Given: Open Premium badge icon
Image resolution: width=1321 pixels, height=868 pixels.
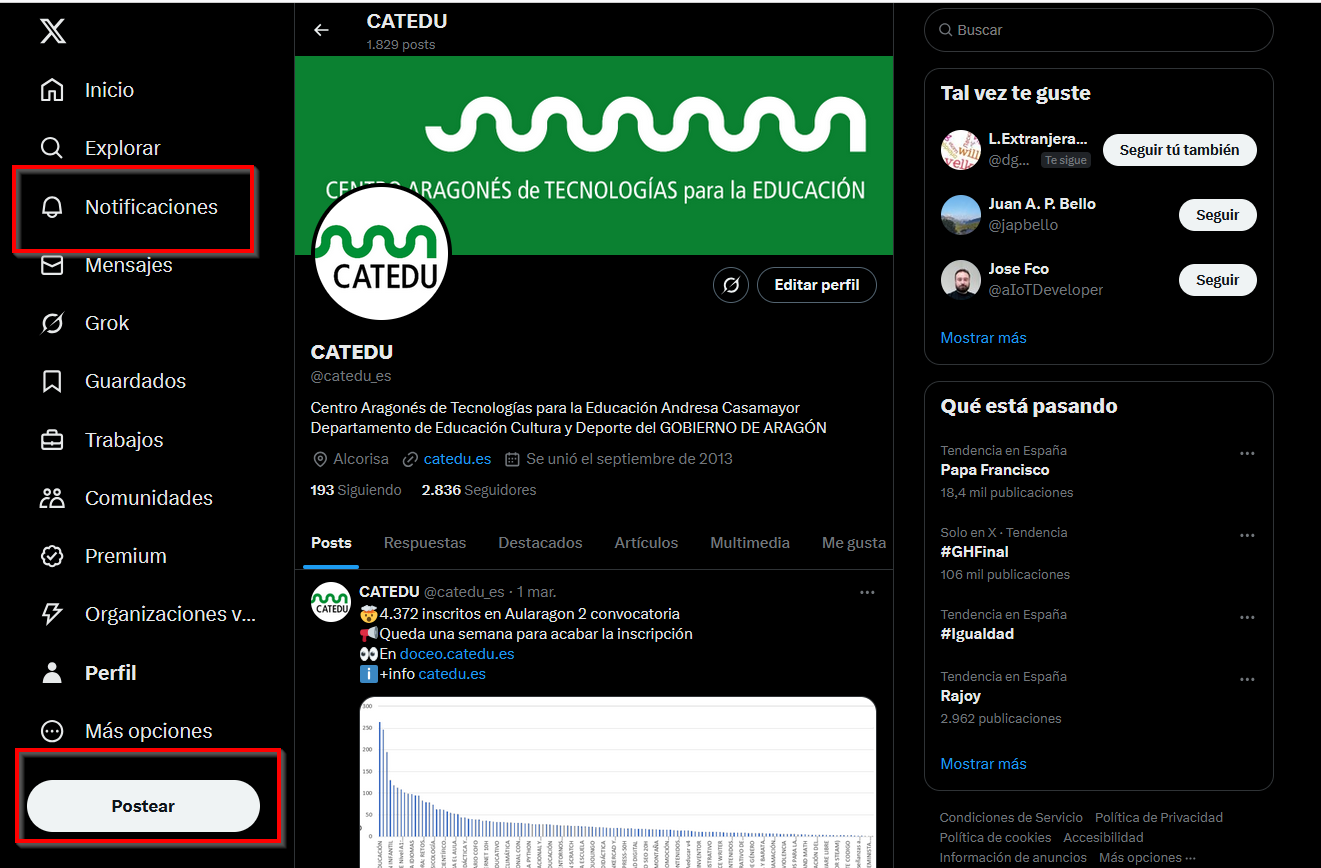Looking at the screenshot, I should [51, 556].
